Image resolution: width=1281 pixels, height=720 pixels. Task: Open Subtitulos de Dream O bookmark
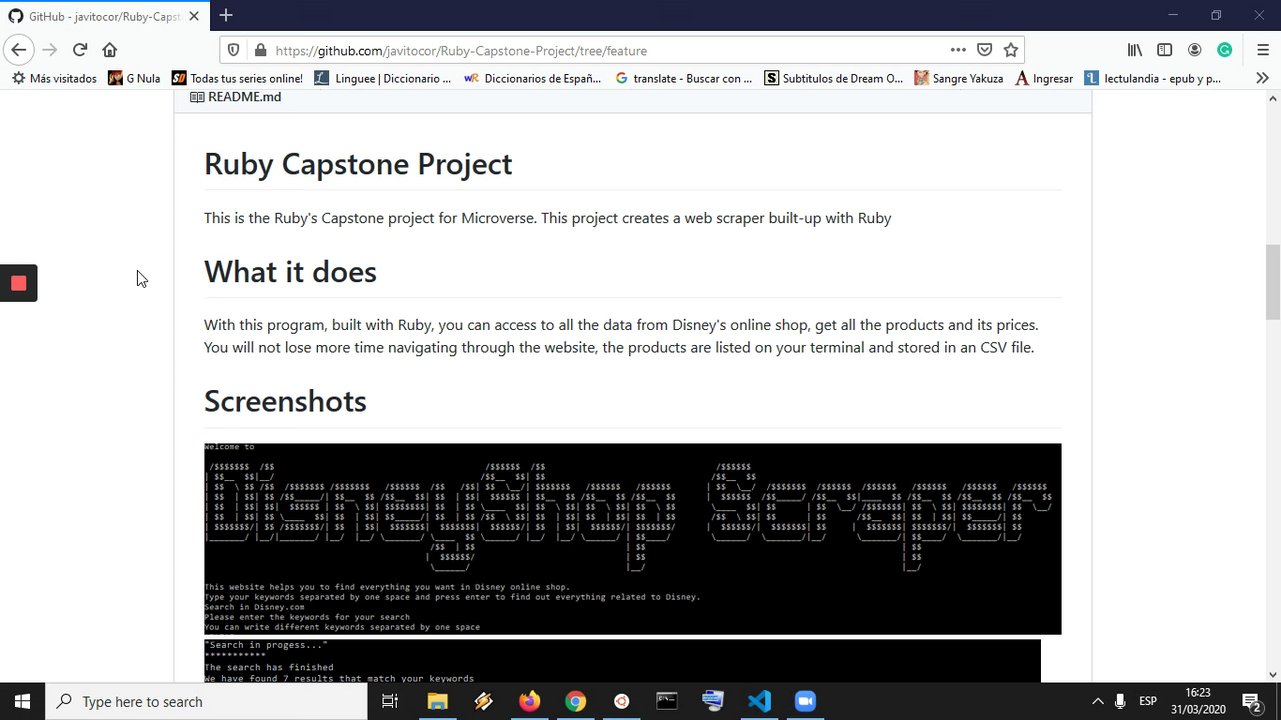[x=834, y=78]
